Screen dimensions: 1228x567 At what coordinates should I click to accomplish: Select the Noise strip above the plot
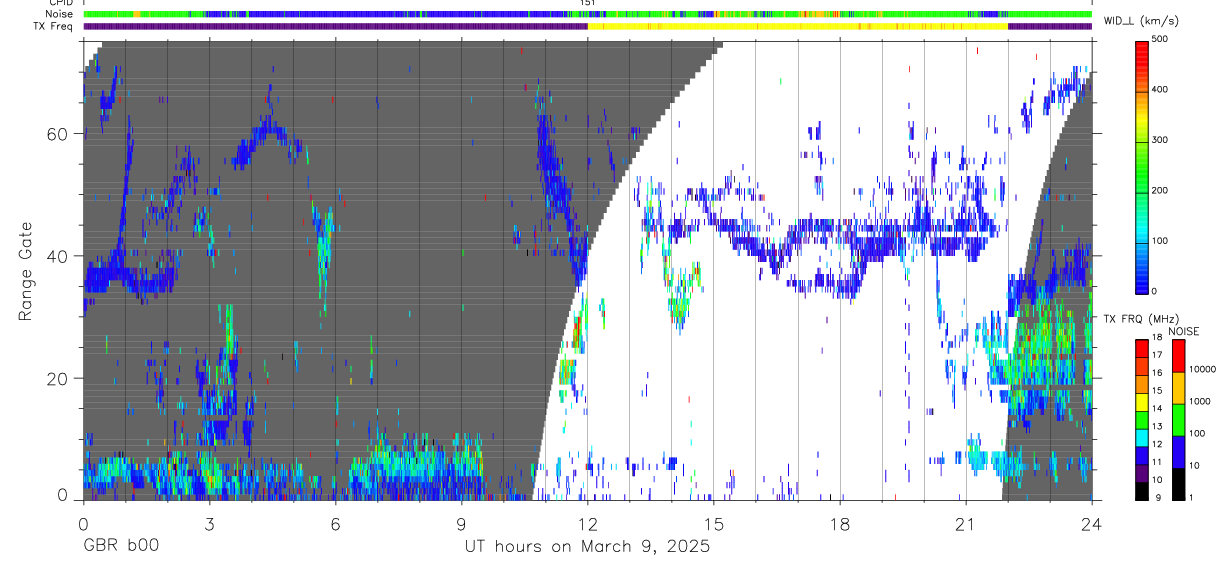587,14
